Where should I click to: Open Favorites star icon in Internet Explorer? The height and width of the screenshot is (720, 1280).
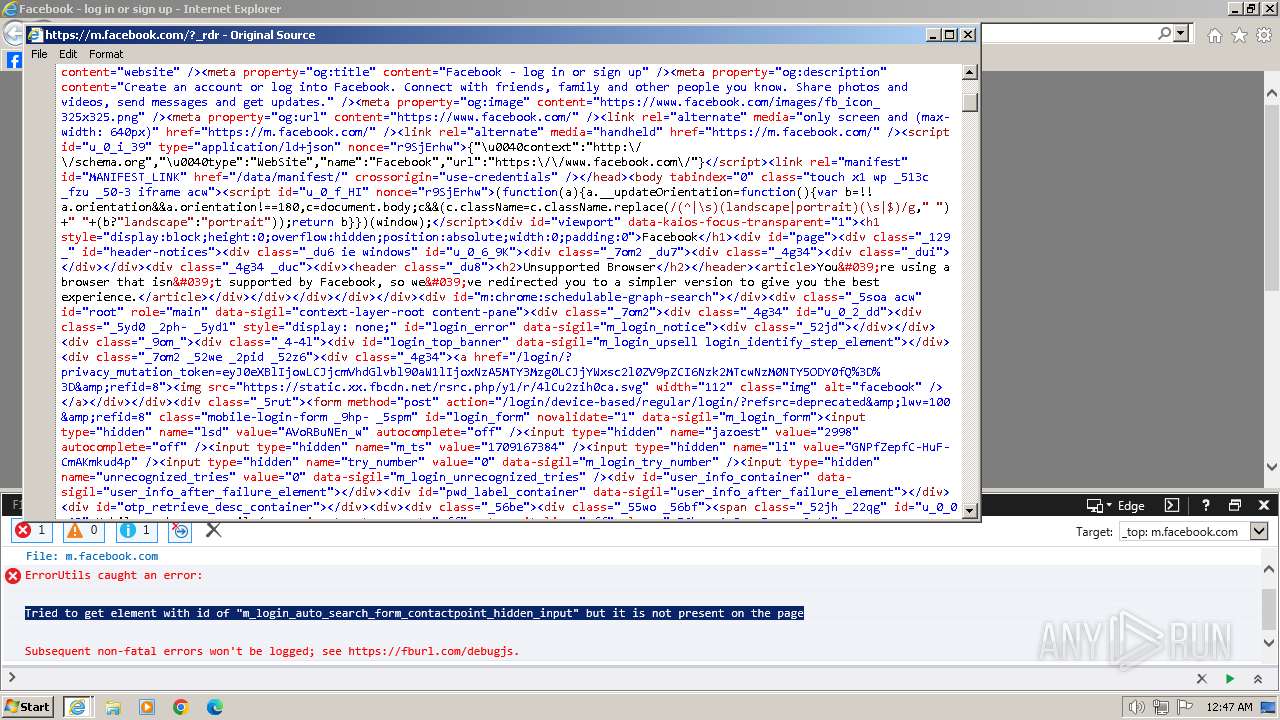pyautogui.click(x=1239, y=35)
